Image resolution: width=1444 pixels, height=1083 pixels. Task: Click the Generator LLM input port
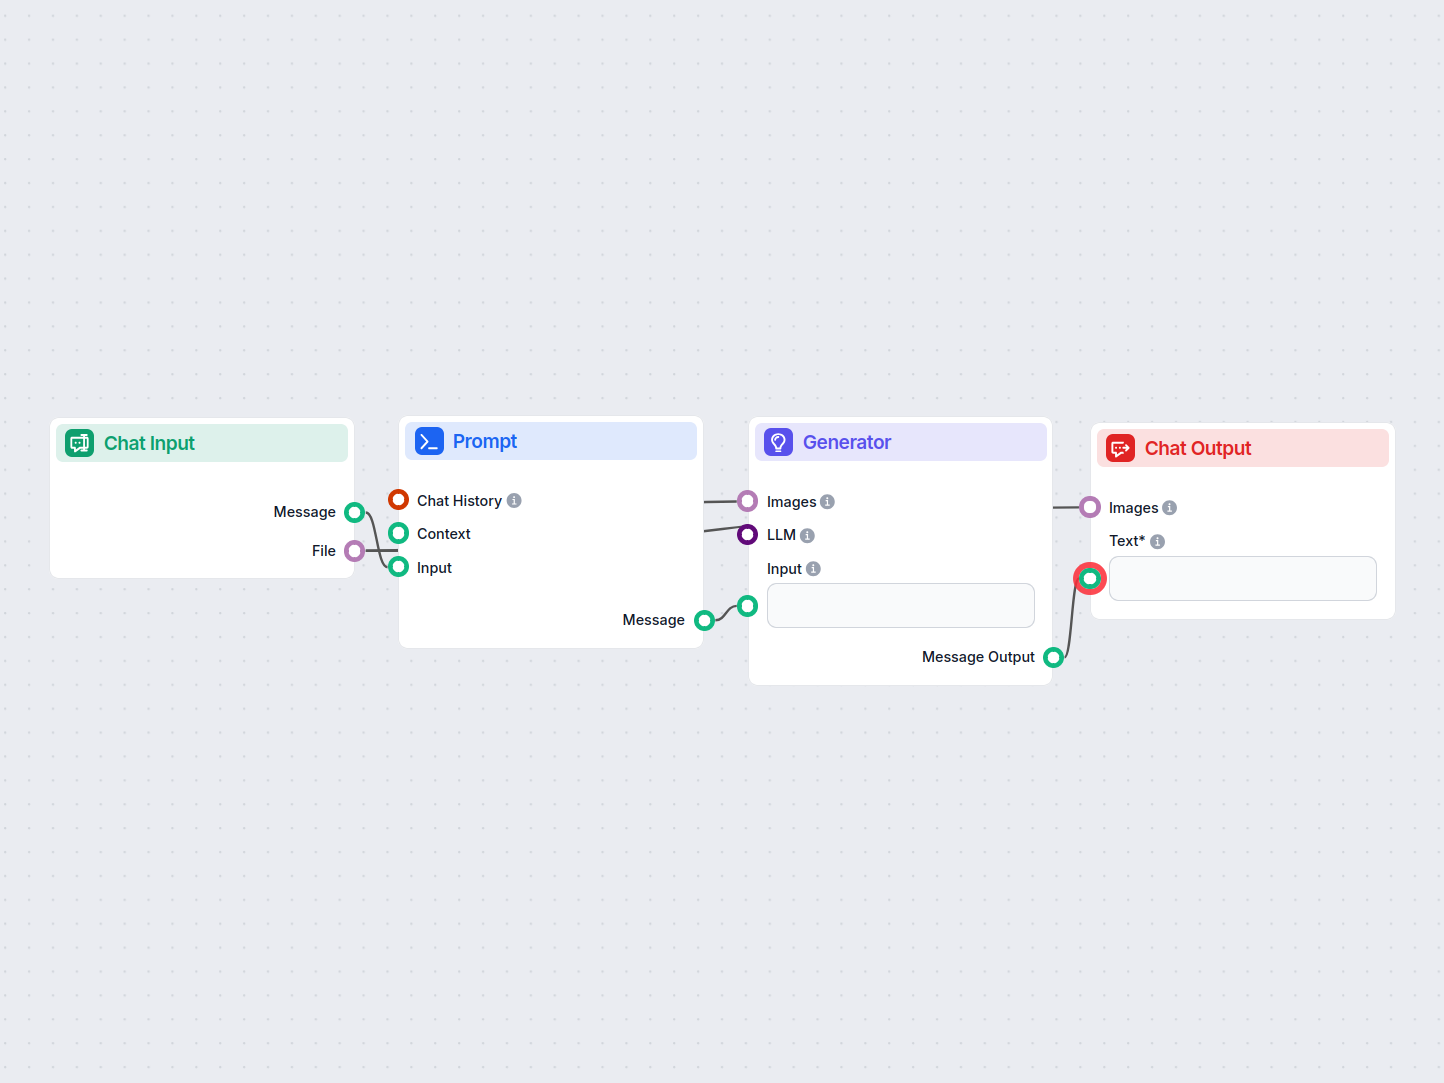[747, 535]
